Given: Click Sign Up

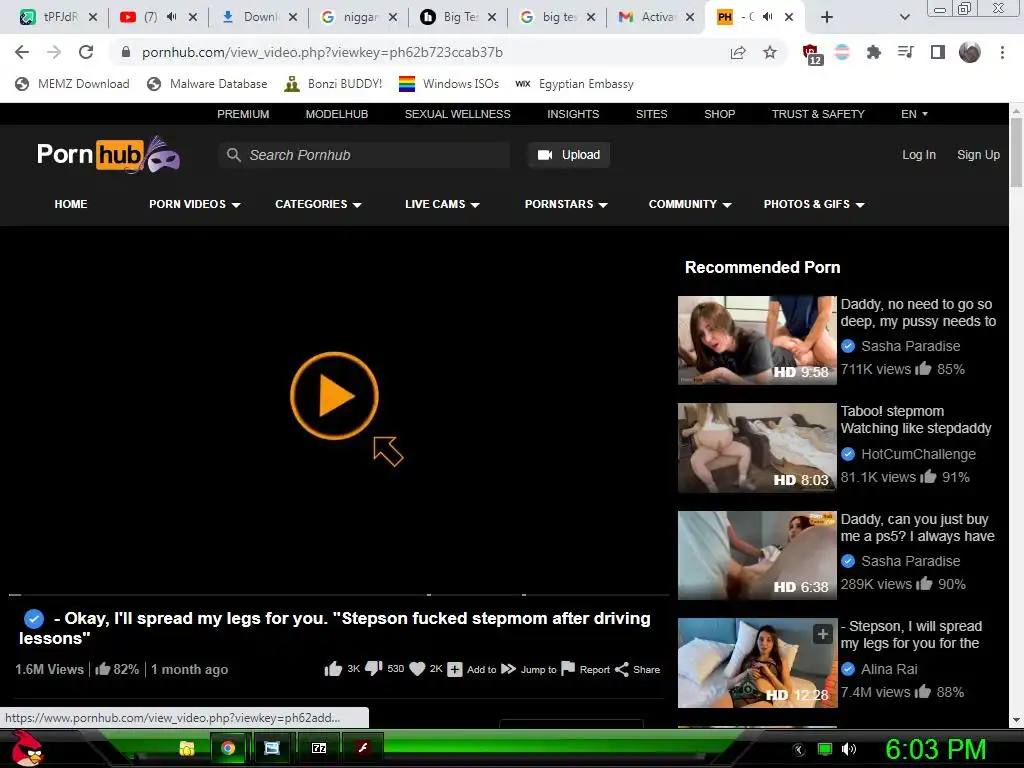Looking at the screenshot, I should tap(978, 155).
